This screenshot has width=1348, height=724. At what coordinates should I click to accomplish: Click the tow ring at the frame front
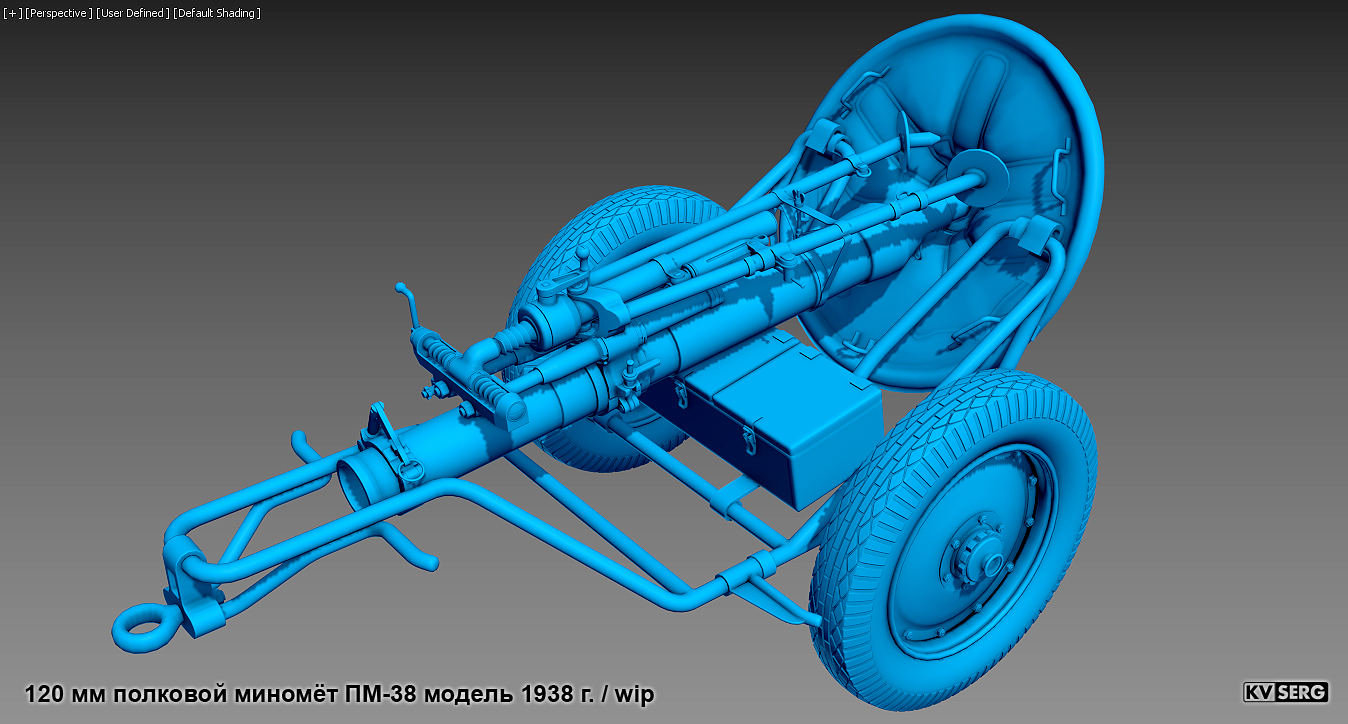(x=147, y=625)
